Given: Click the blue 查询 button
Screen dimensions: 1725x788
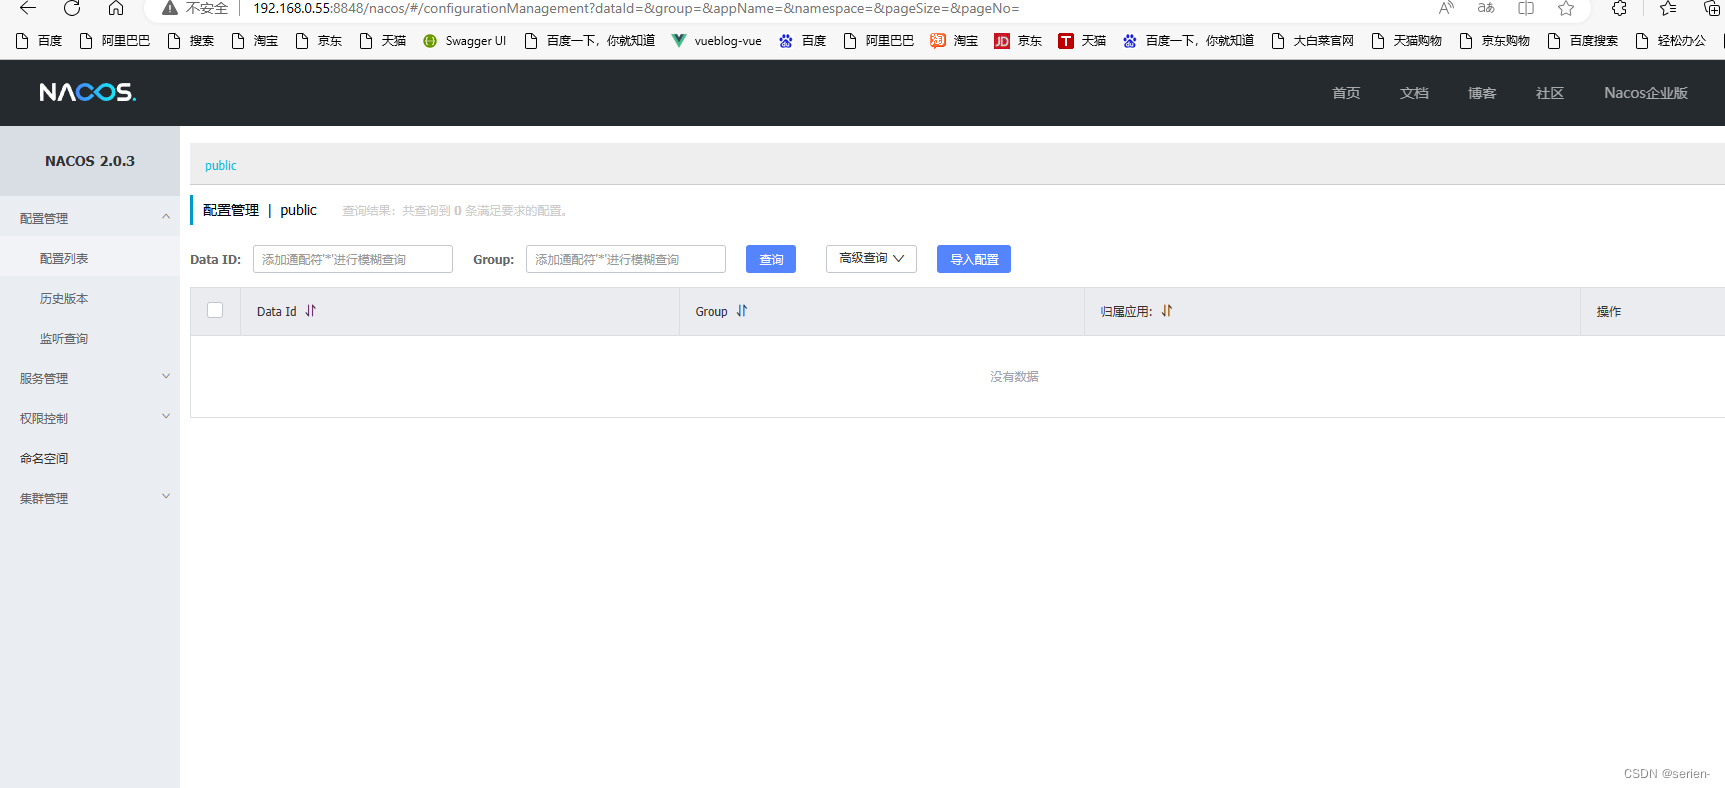Looking at the screenshot, I should [771, 259].
